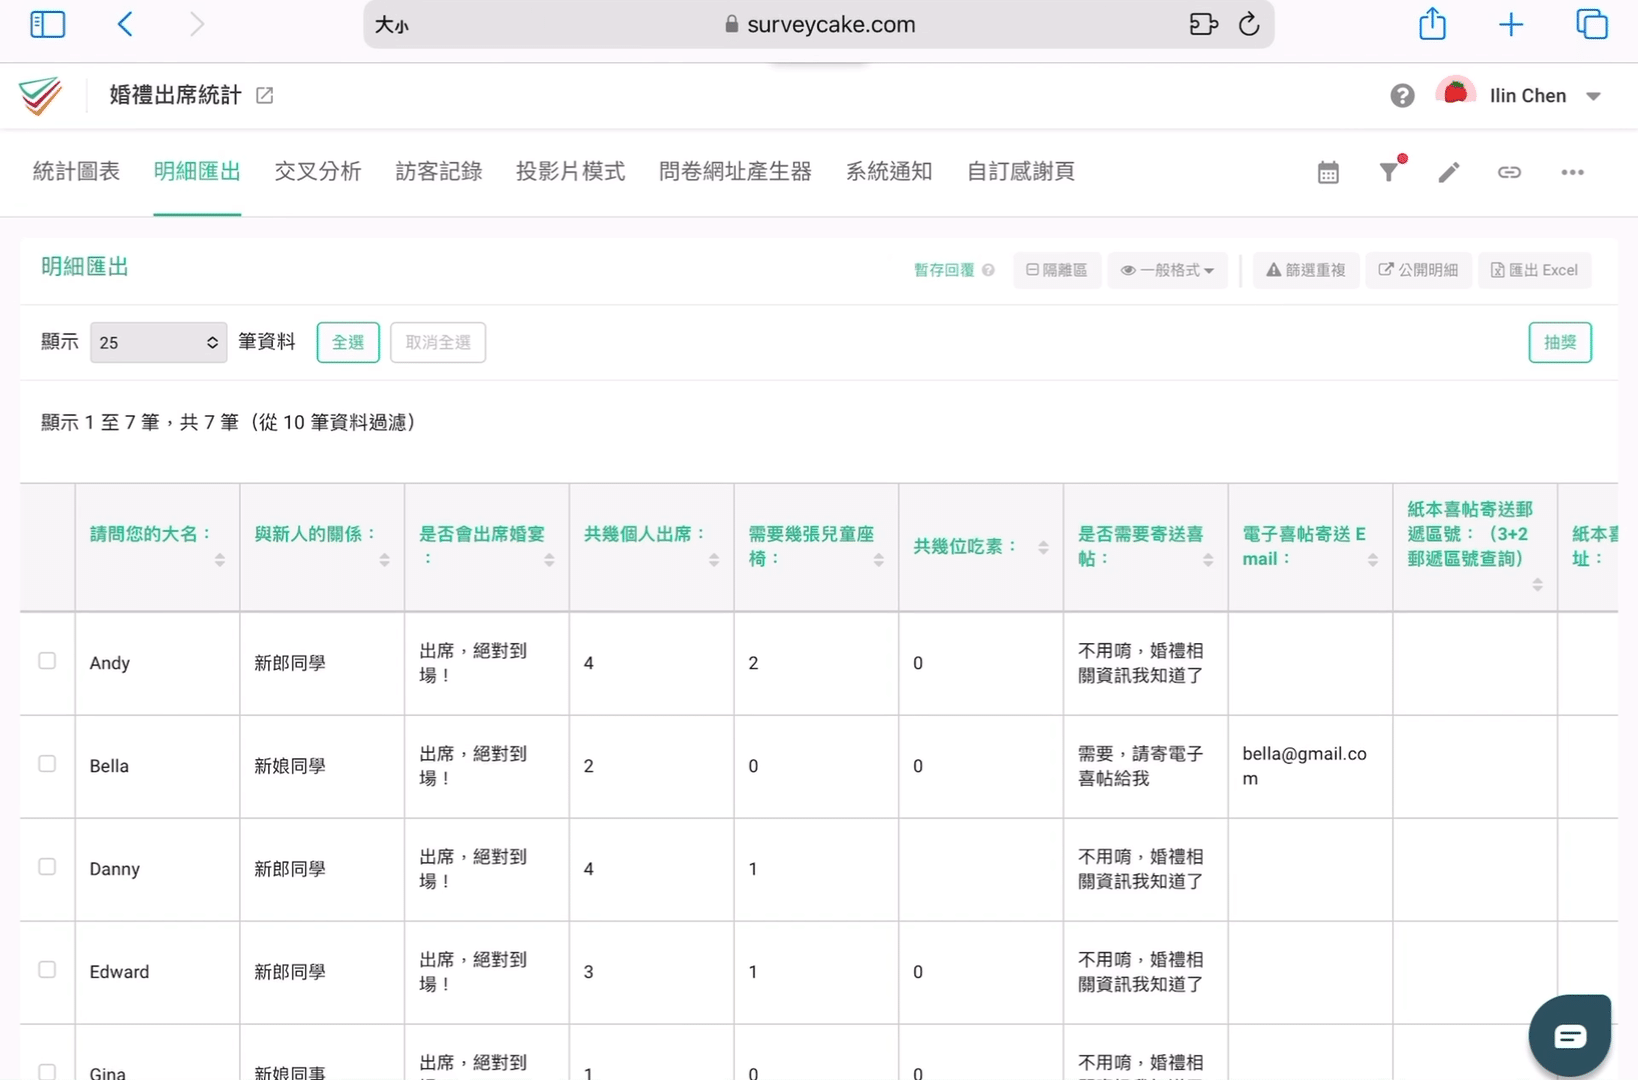The height and width of the screenshot is (1080, 1638).
Task: Sort by 電子喜帖寄送 Email column
Action: pyautogui.click(x=1373, y=560)
